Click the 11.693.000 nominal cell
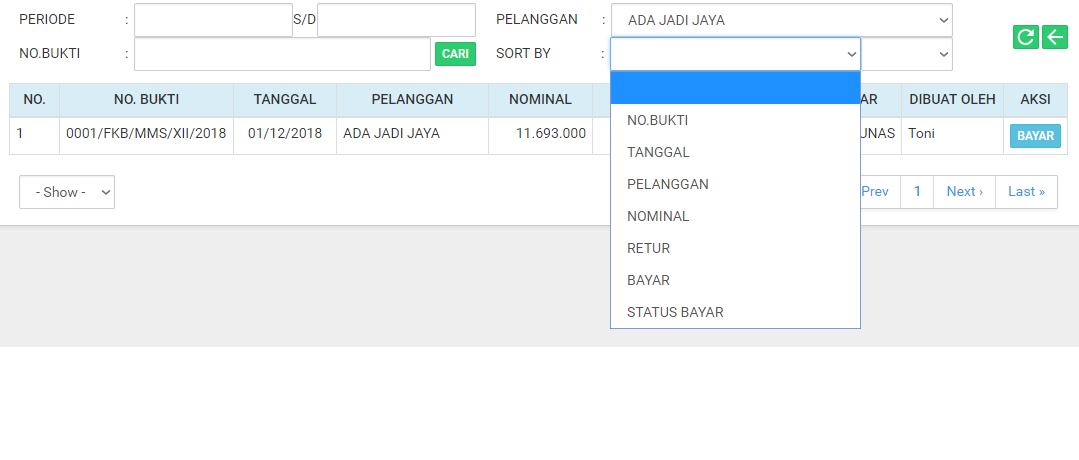 click(540, 136)
